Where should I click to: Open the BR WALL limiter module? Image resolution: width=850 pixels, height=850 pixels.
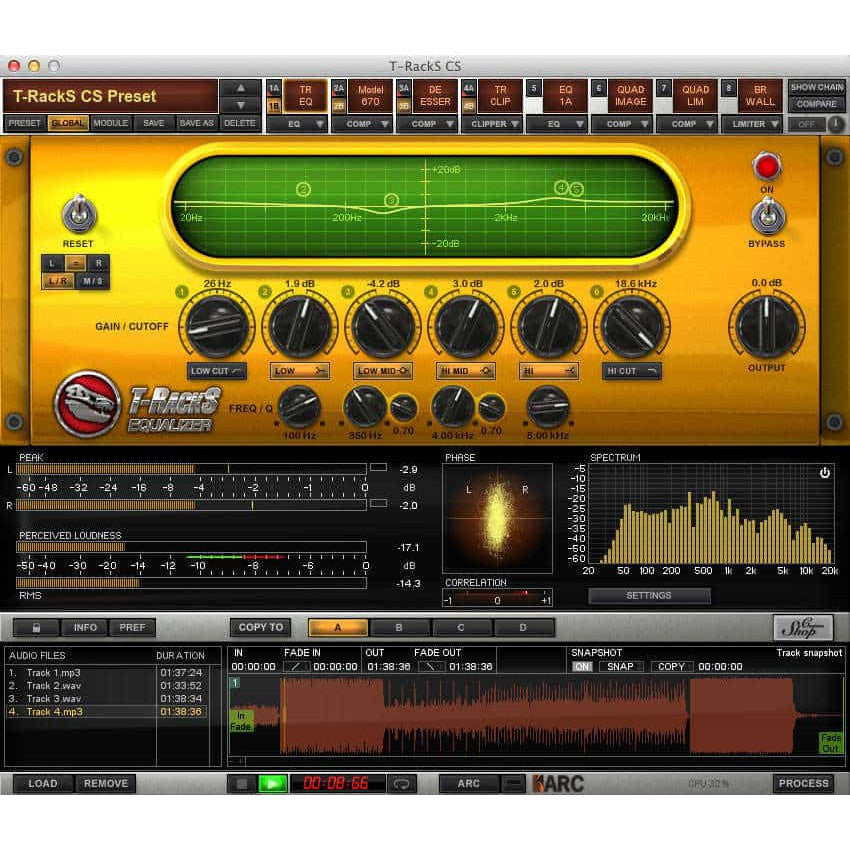(759, 95)
